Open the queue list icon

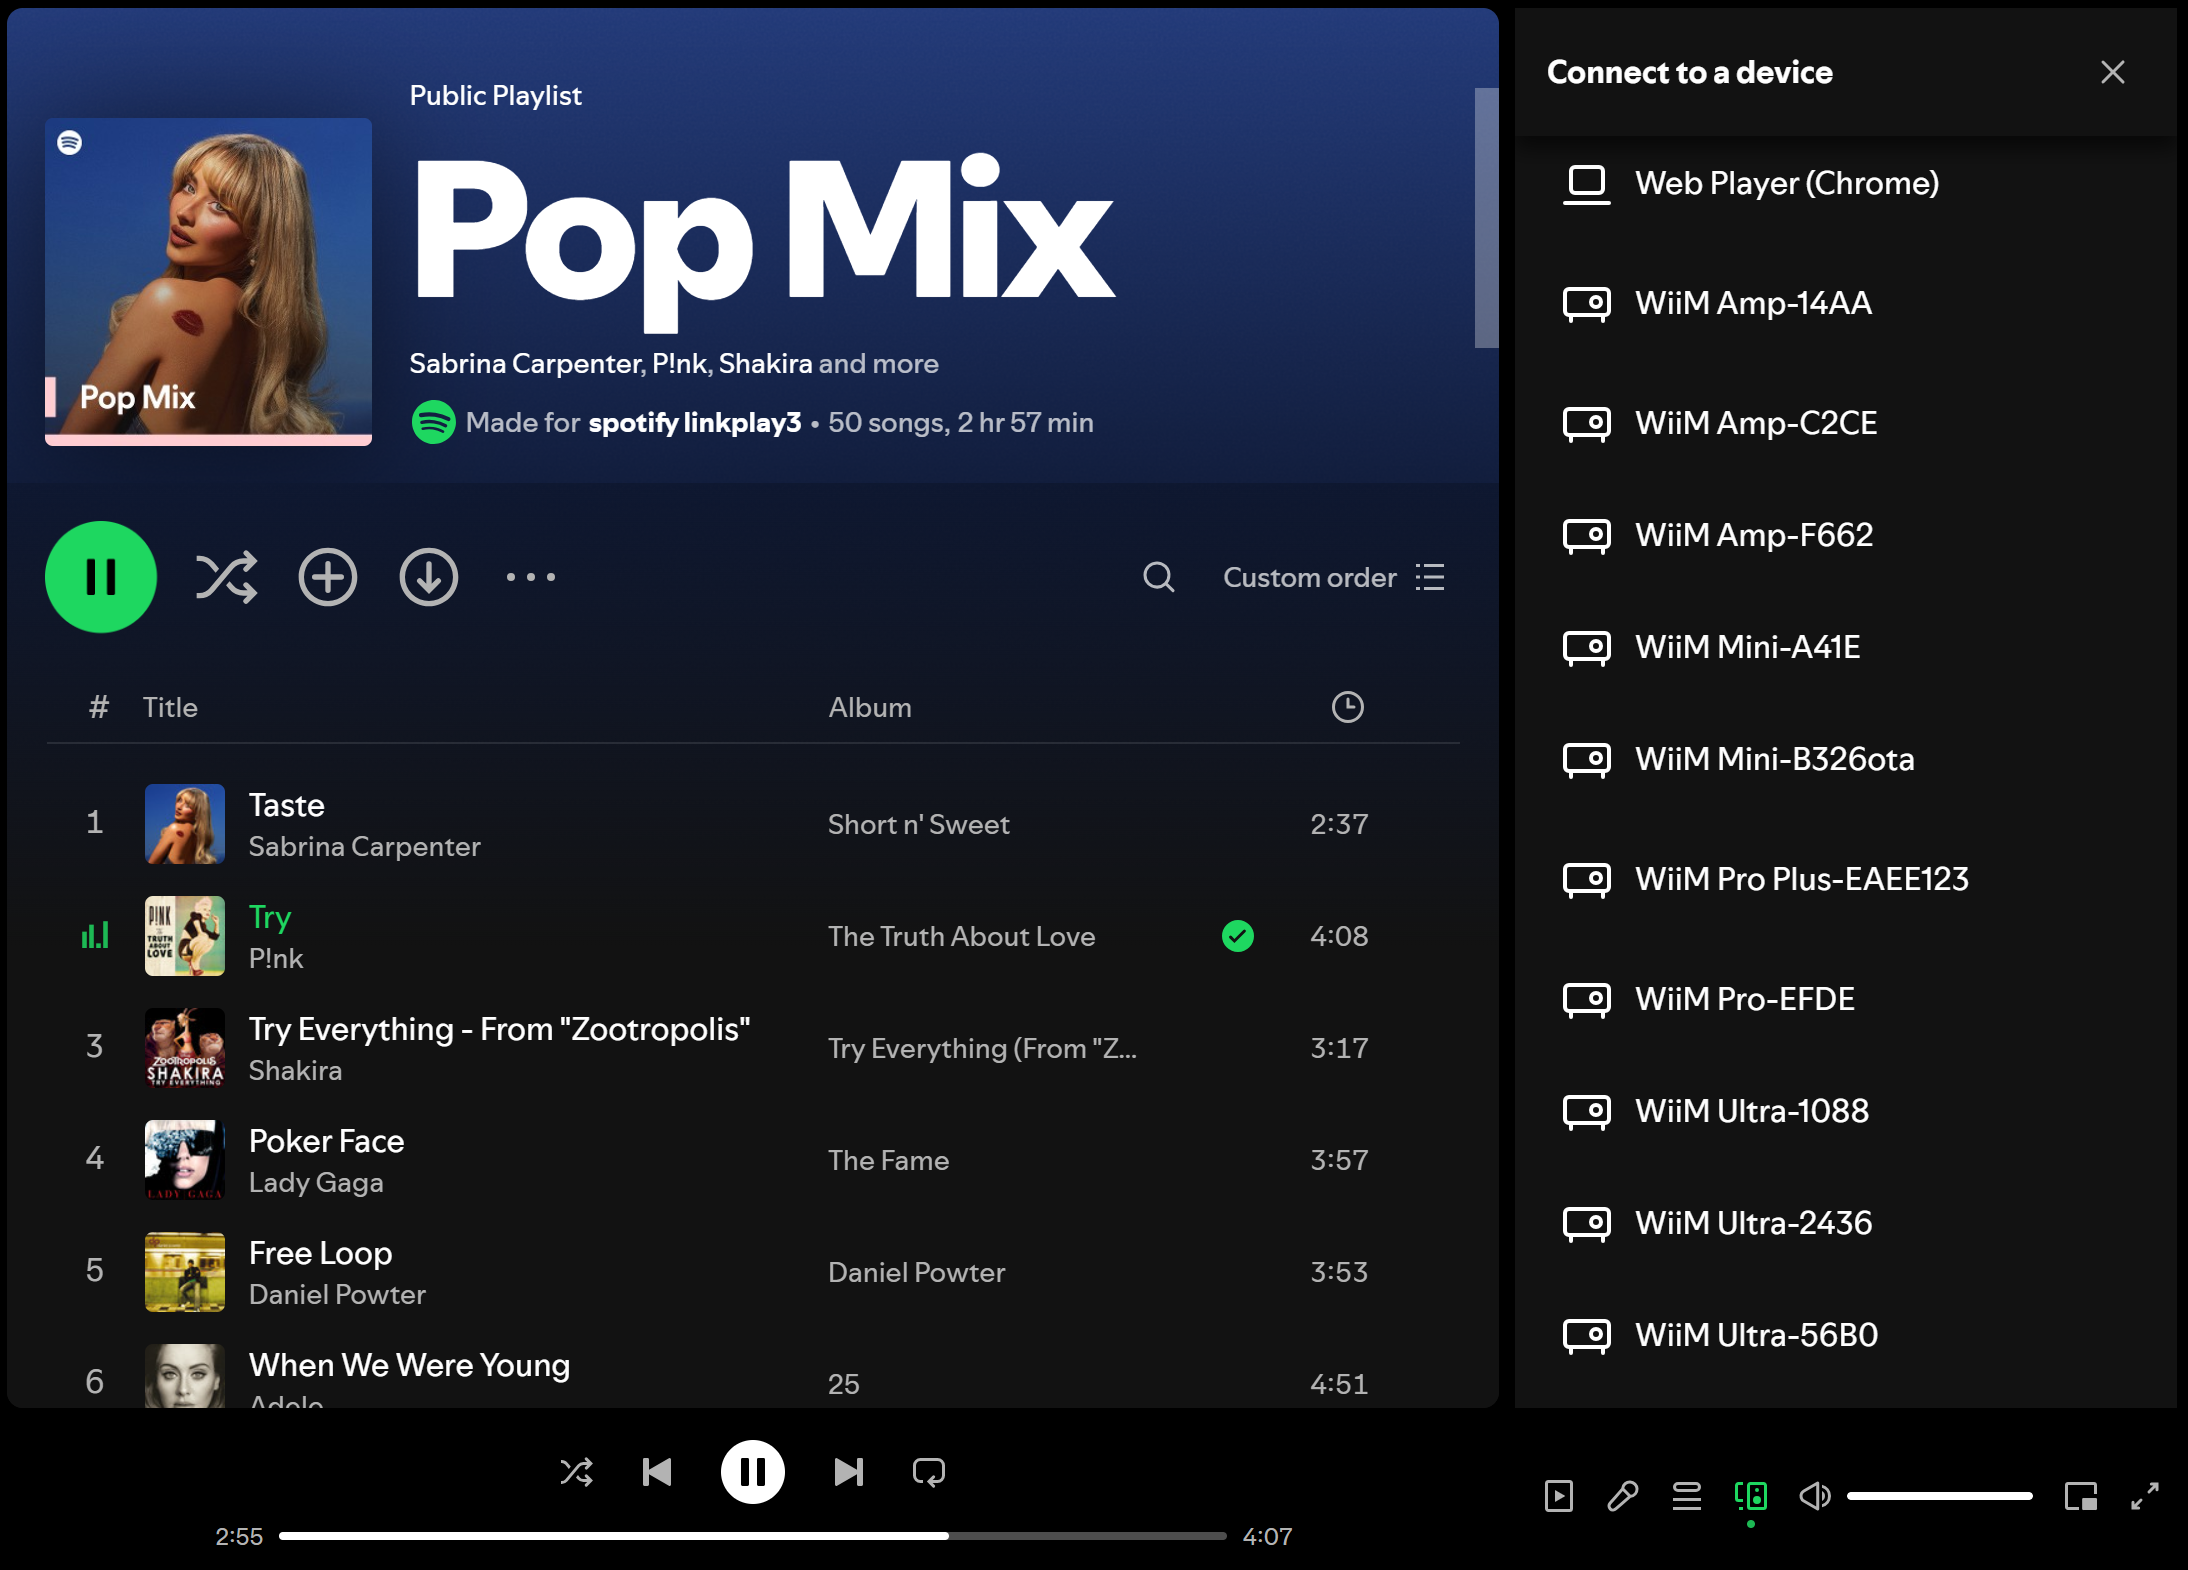(1686, 1496)
